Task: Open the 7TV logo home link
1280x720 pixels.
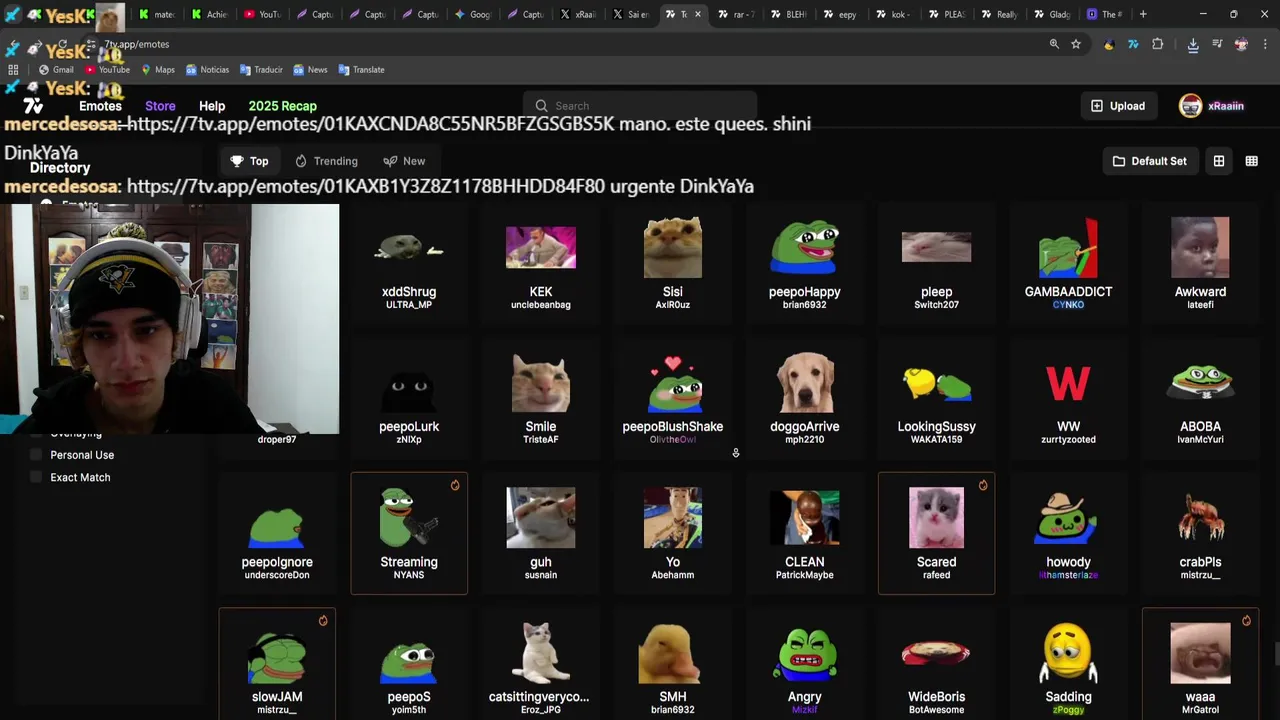Action: click(33, 106)
